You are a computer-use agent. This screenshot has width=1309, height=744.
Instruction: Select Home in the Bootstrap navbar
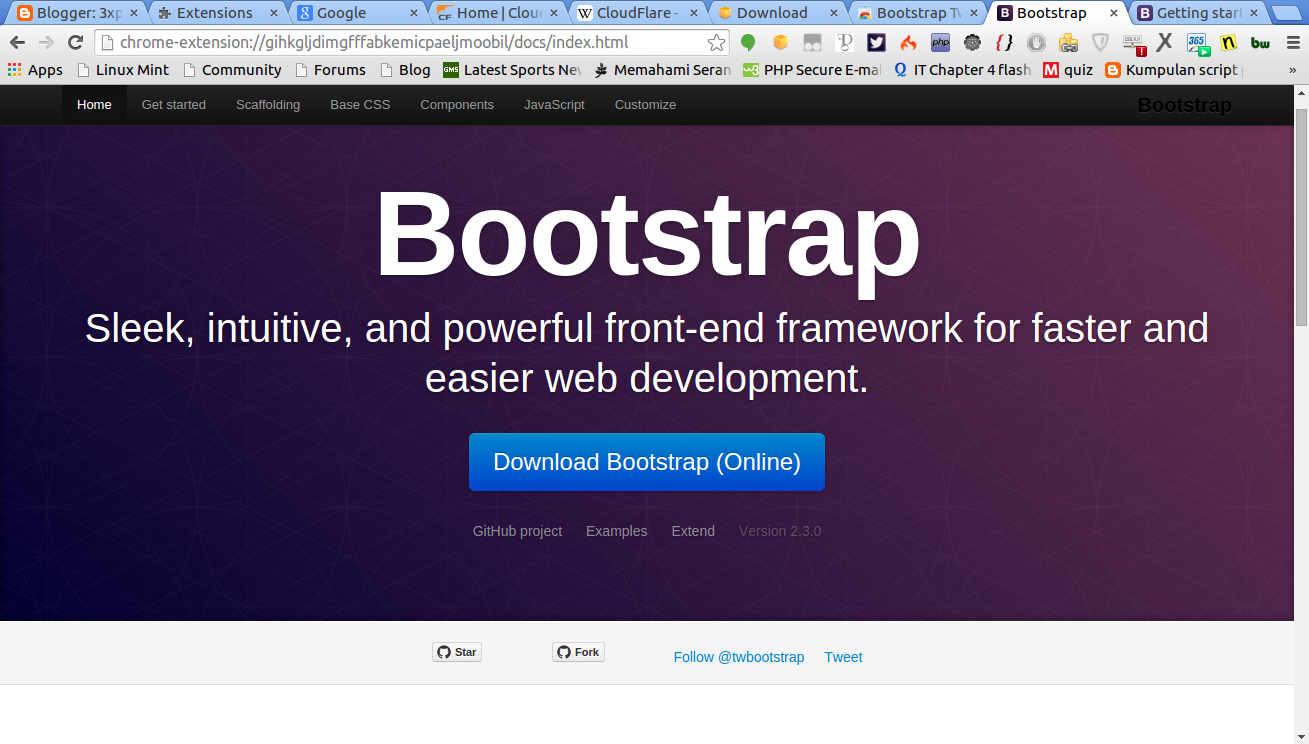coord(94,105)
